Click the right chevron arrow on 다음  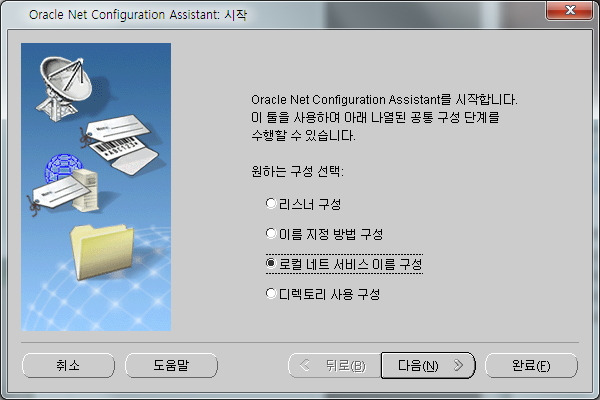(x=458, y=365)
